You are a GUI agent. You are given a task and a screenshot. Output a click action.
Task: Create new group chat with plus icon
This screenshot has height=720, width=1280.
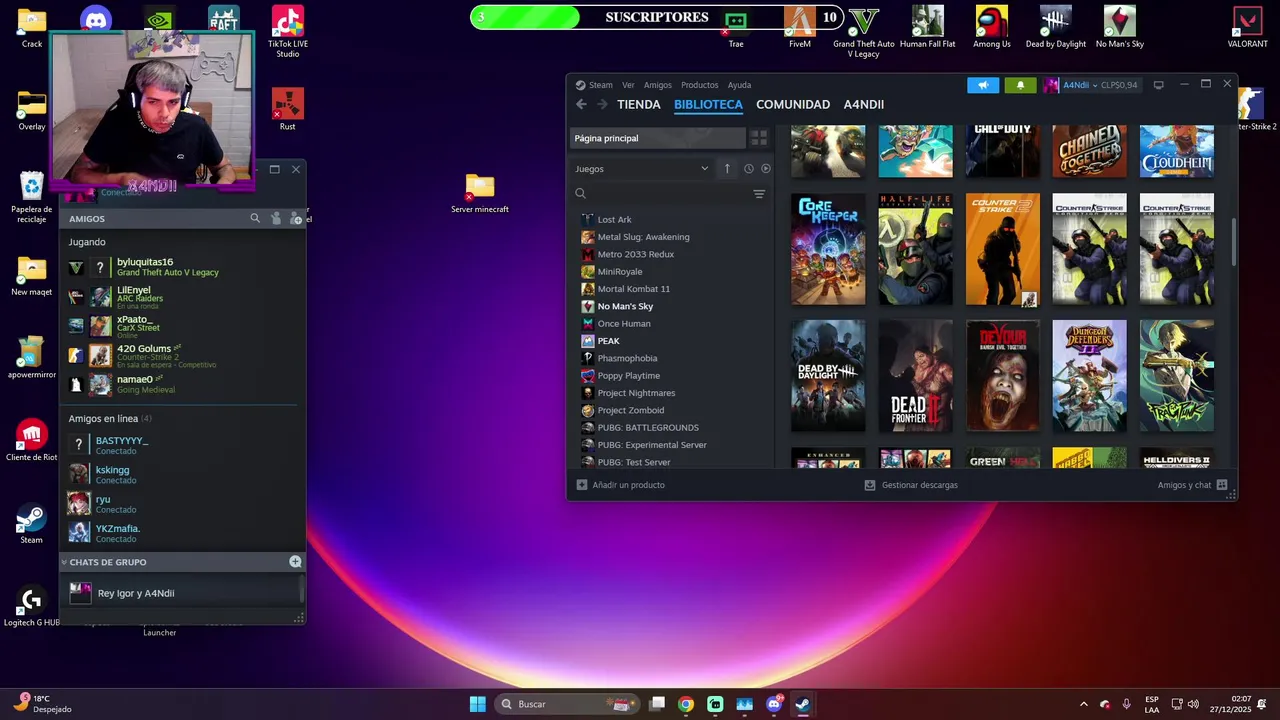[295, 562]
